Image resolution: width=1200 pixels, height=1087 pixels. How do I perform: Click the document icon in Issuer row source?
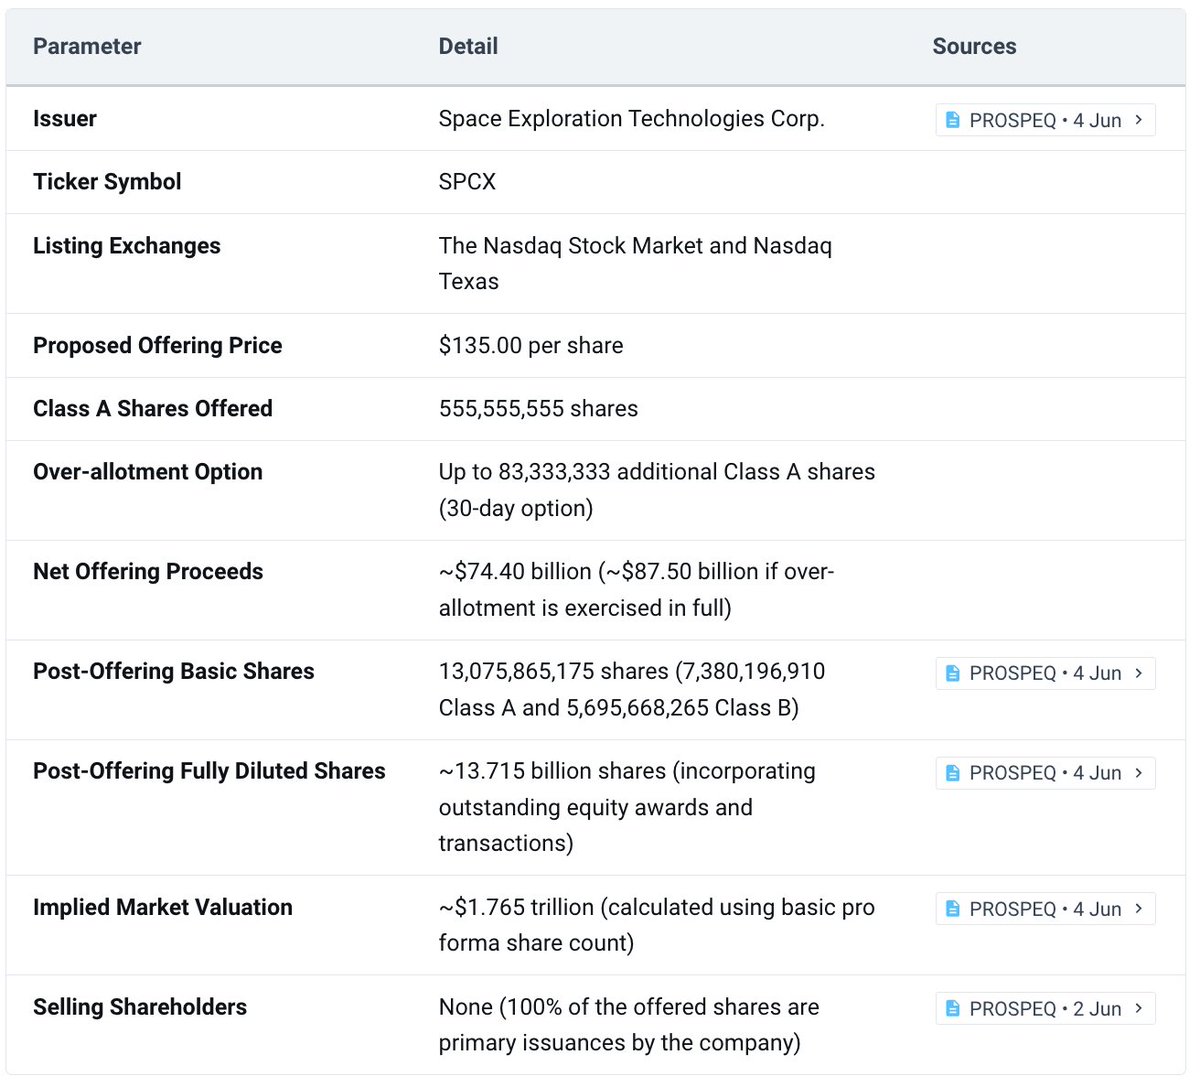pos(953,120)
